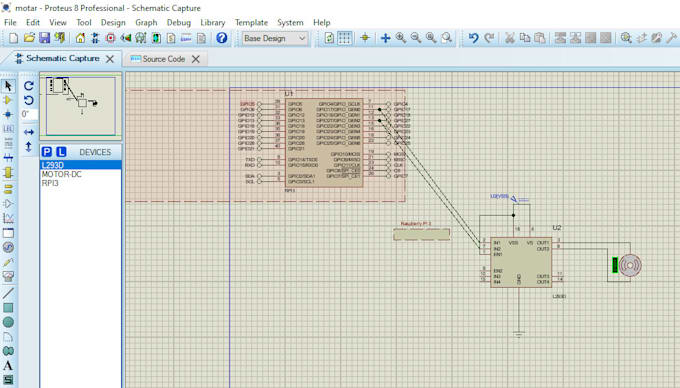The width and height of the screenshot is (680, 388).
Task: Toggle the grid display
Action: click(x=344, y=38)
